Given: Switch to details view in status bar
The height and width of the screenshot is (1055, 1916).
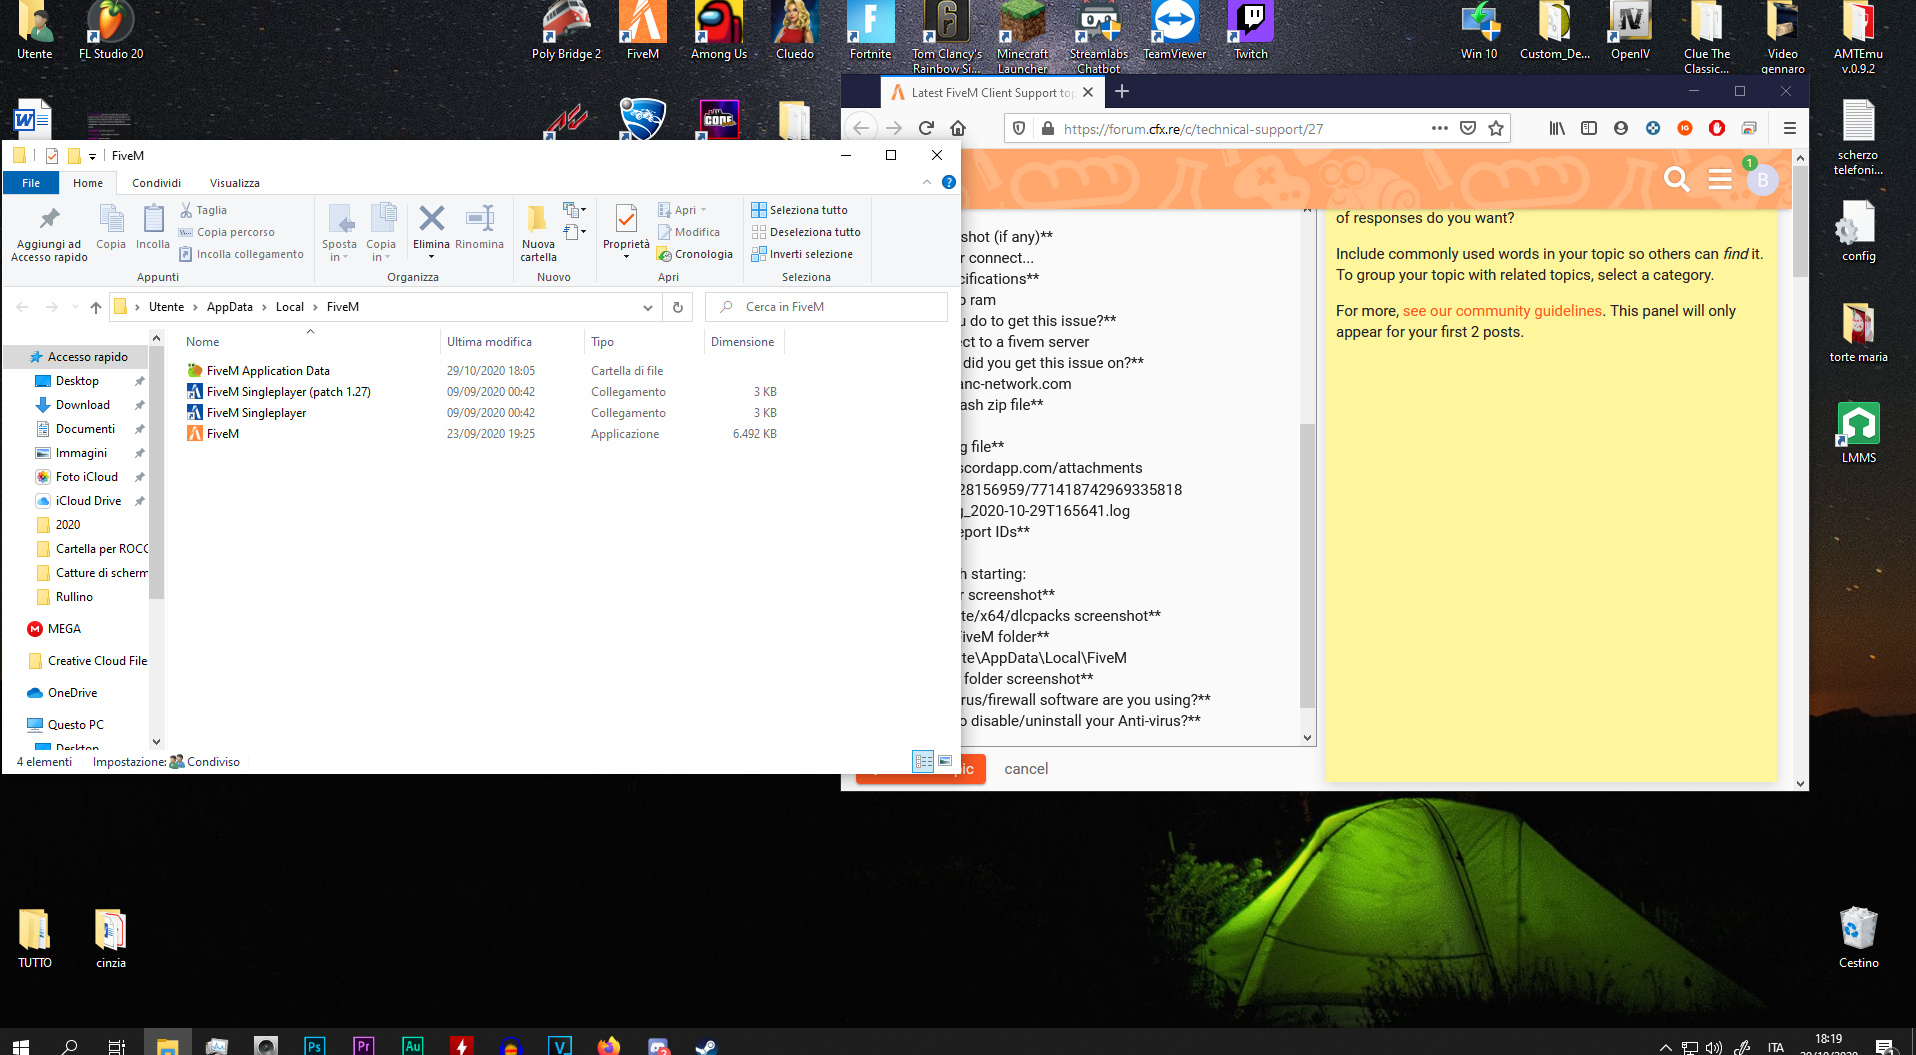Looking at the screenshot, I should (x=922, y=762).
